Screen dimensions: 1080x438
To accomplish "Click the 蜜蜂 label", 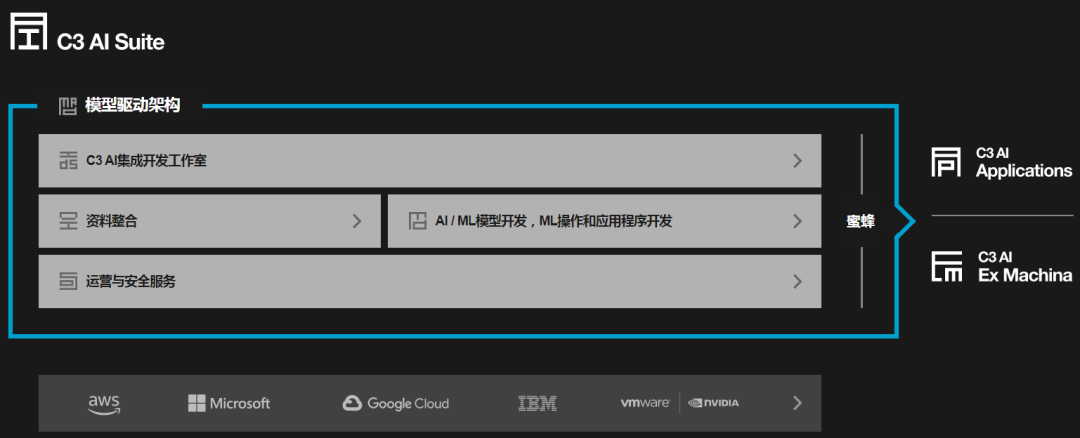I will [860, 222].
